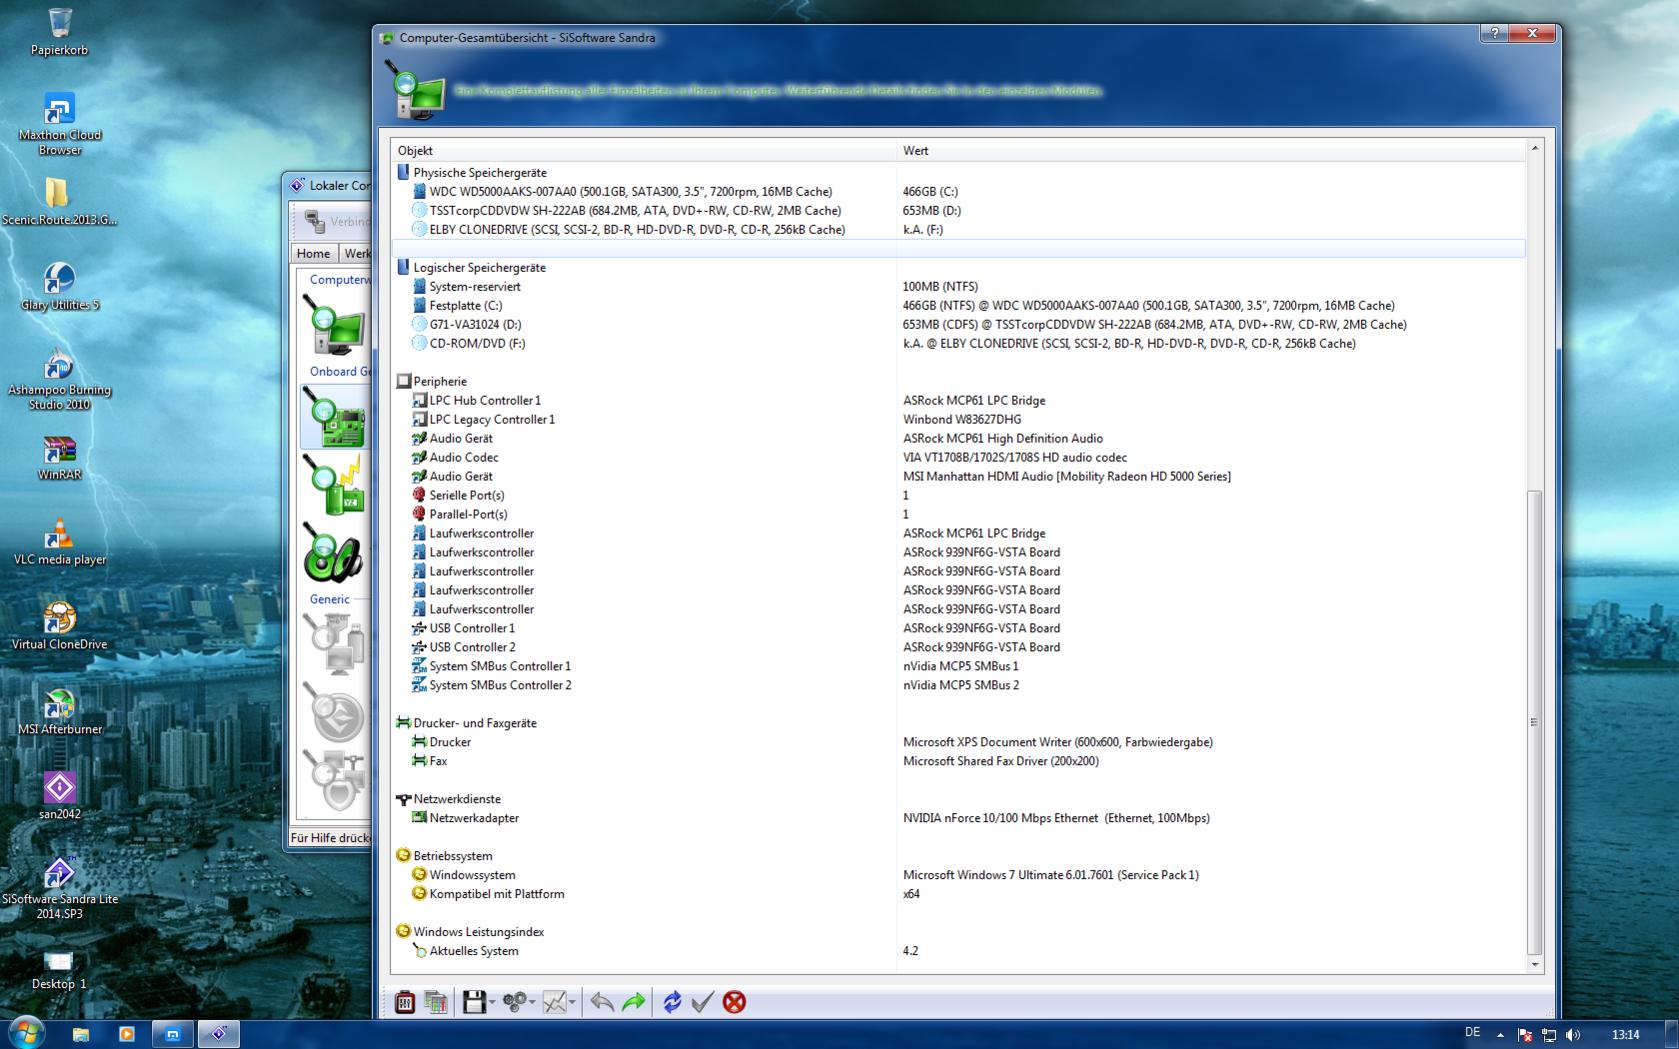Click the grey back arrow

click(602, 1002)
